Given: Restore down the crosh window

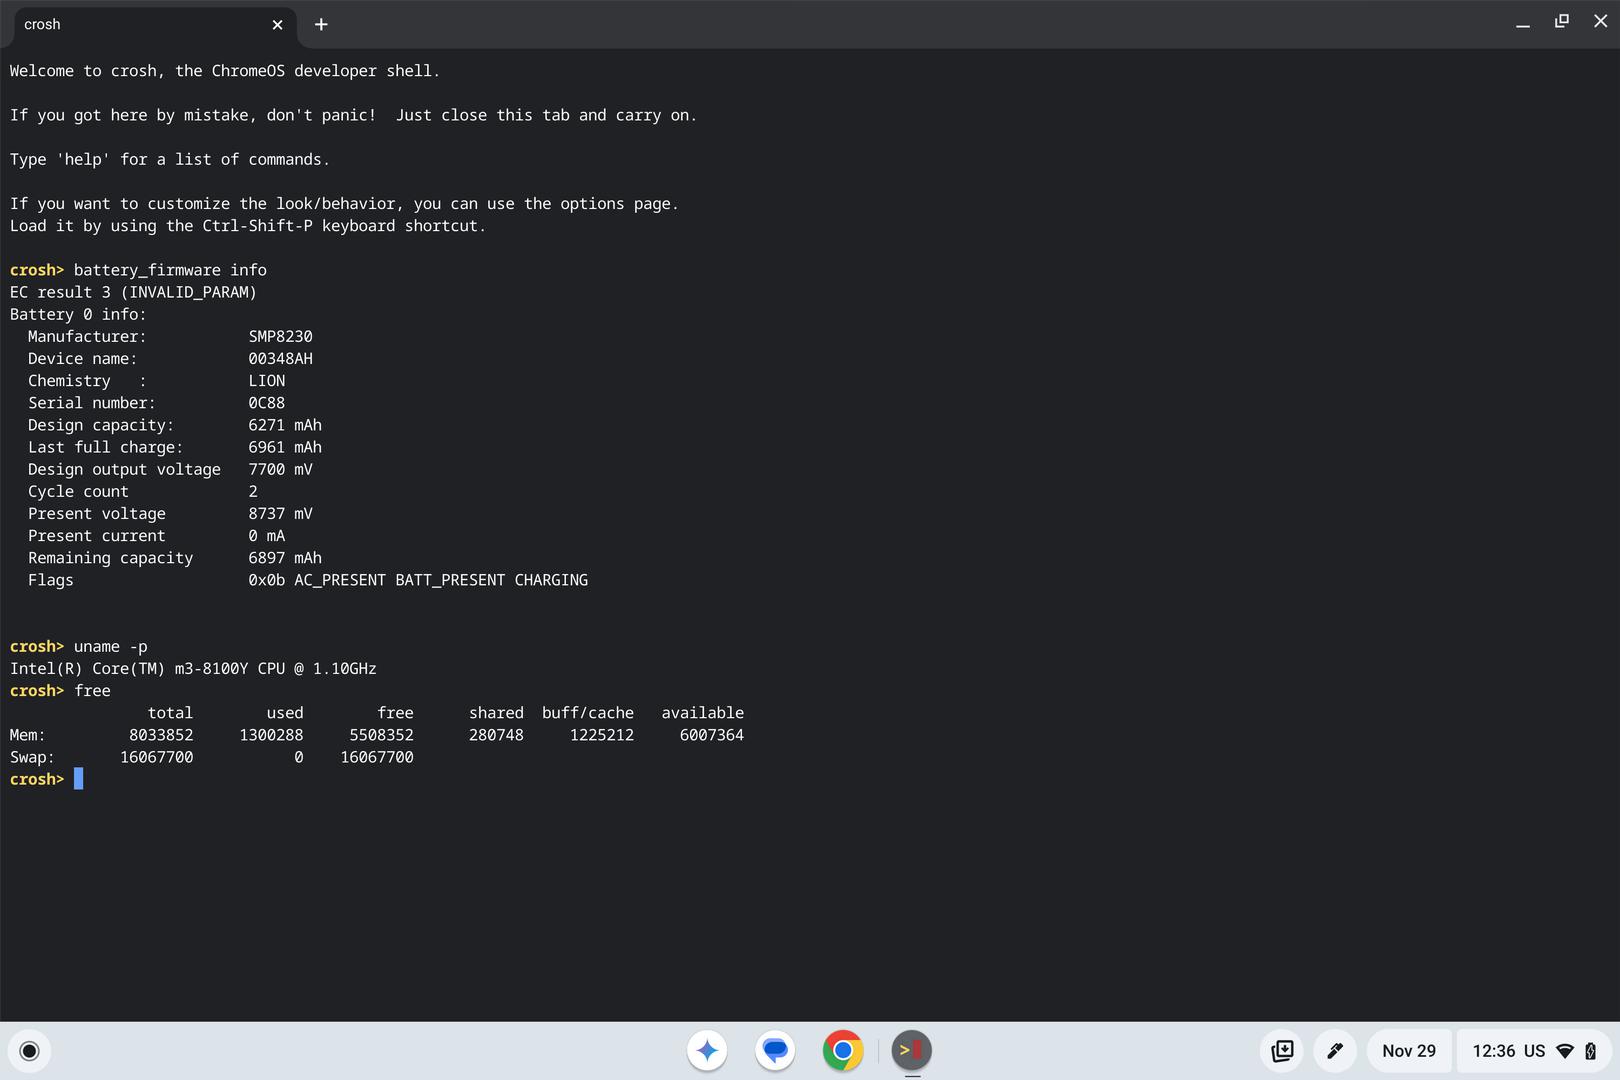Looking at the screenshot, I should point(1561,22).
